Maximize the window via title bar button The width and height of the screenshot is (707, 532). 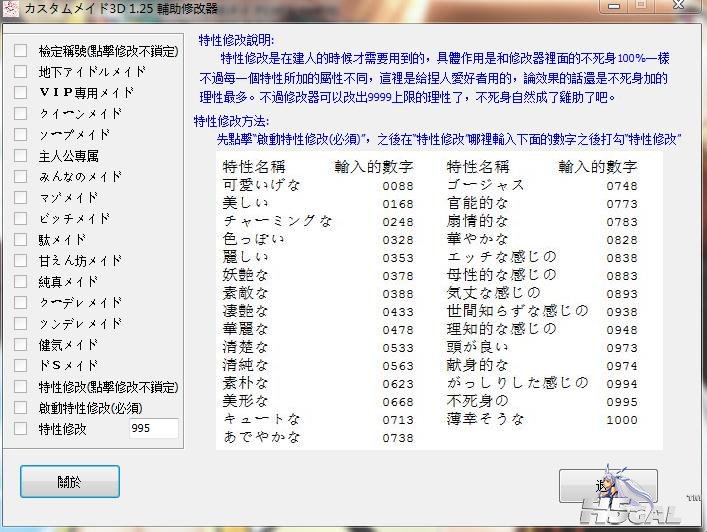point(641,5)
